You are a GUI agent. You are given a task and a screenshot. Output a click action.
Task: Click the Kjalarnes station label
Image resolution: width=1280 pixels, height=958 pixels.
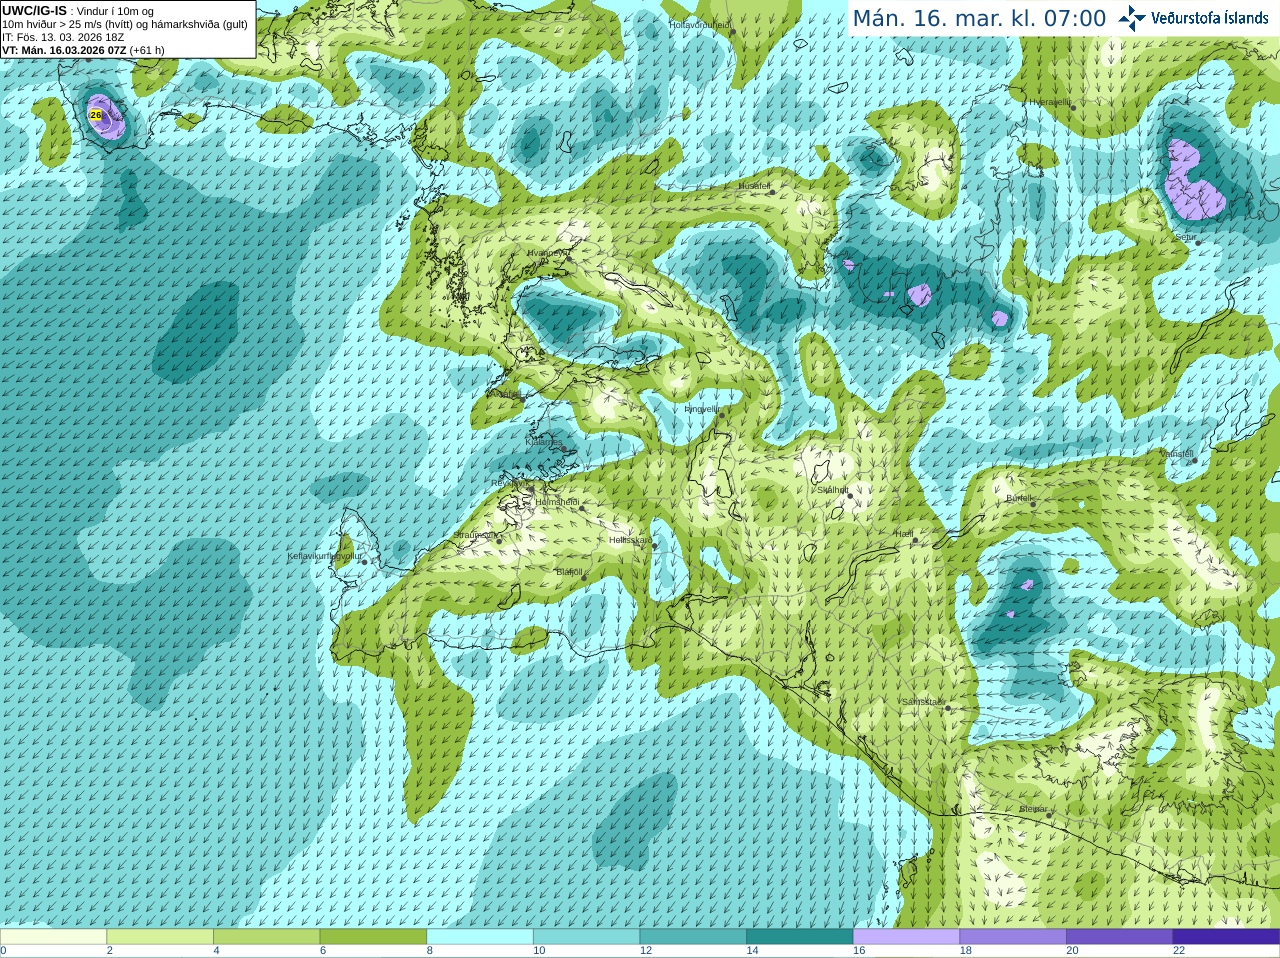pos(544,441)
